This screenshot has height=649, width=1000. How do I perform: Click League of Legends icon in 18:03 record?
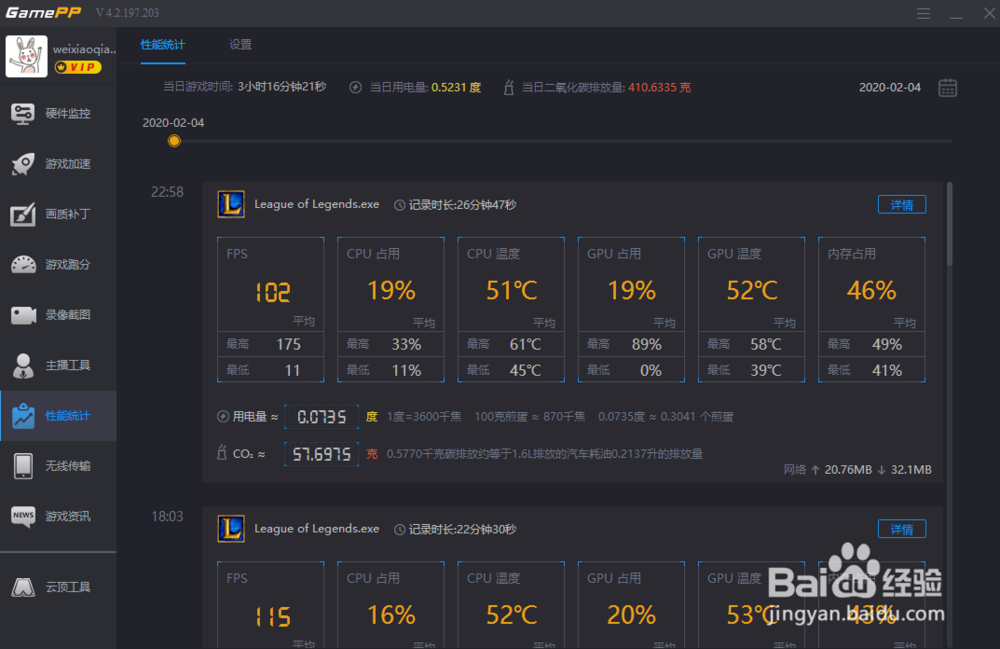point(231,529)
